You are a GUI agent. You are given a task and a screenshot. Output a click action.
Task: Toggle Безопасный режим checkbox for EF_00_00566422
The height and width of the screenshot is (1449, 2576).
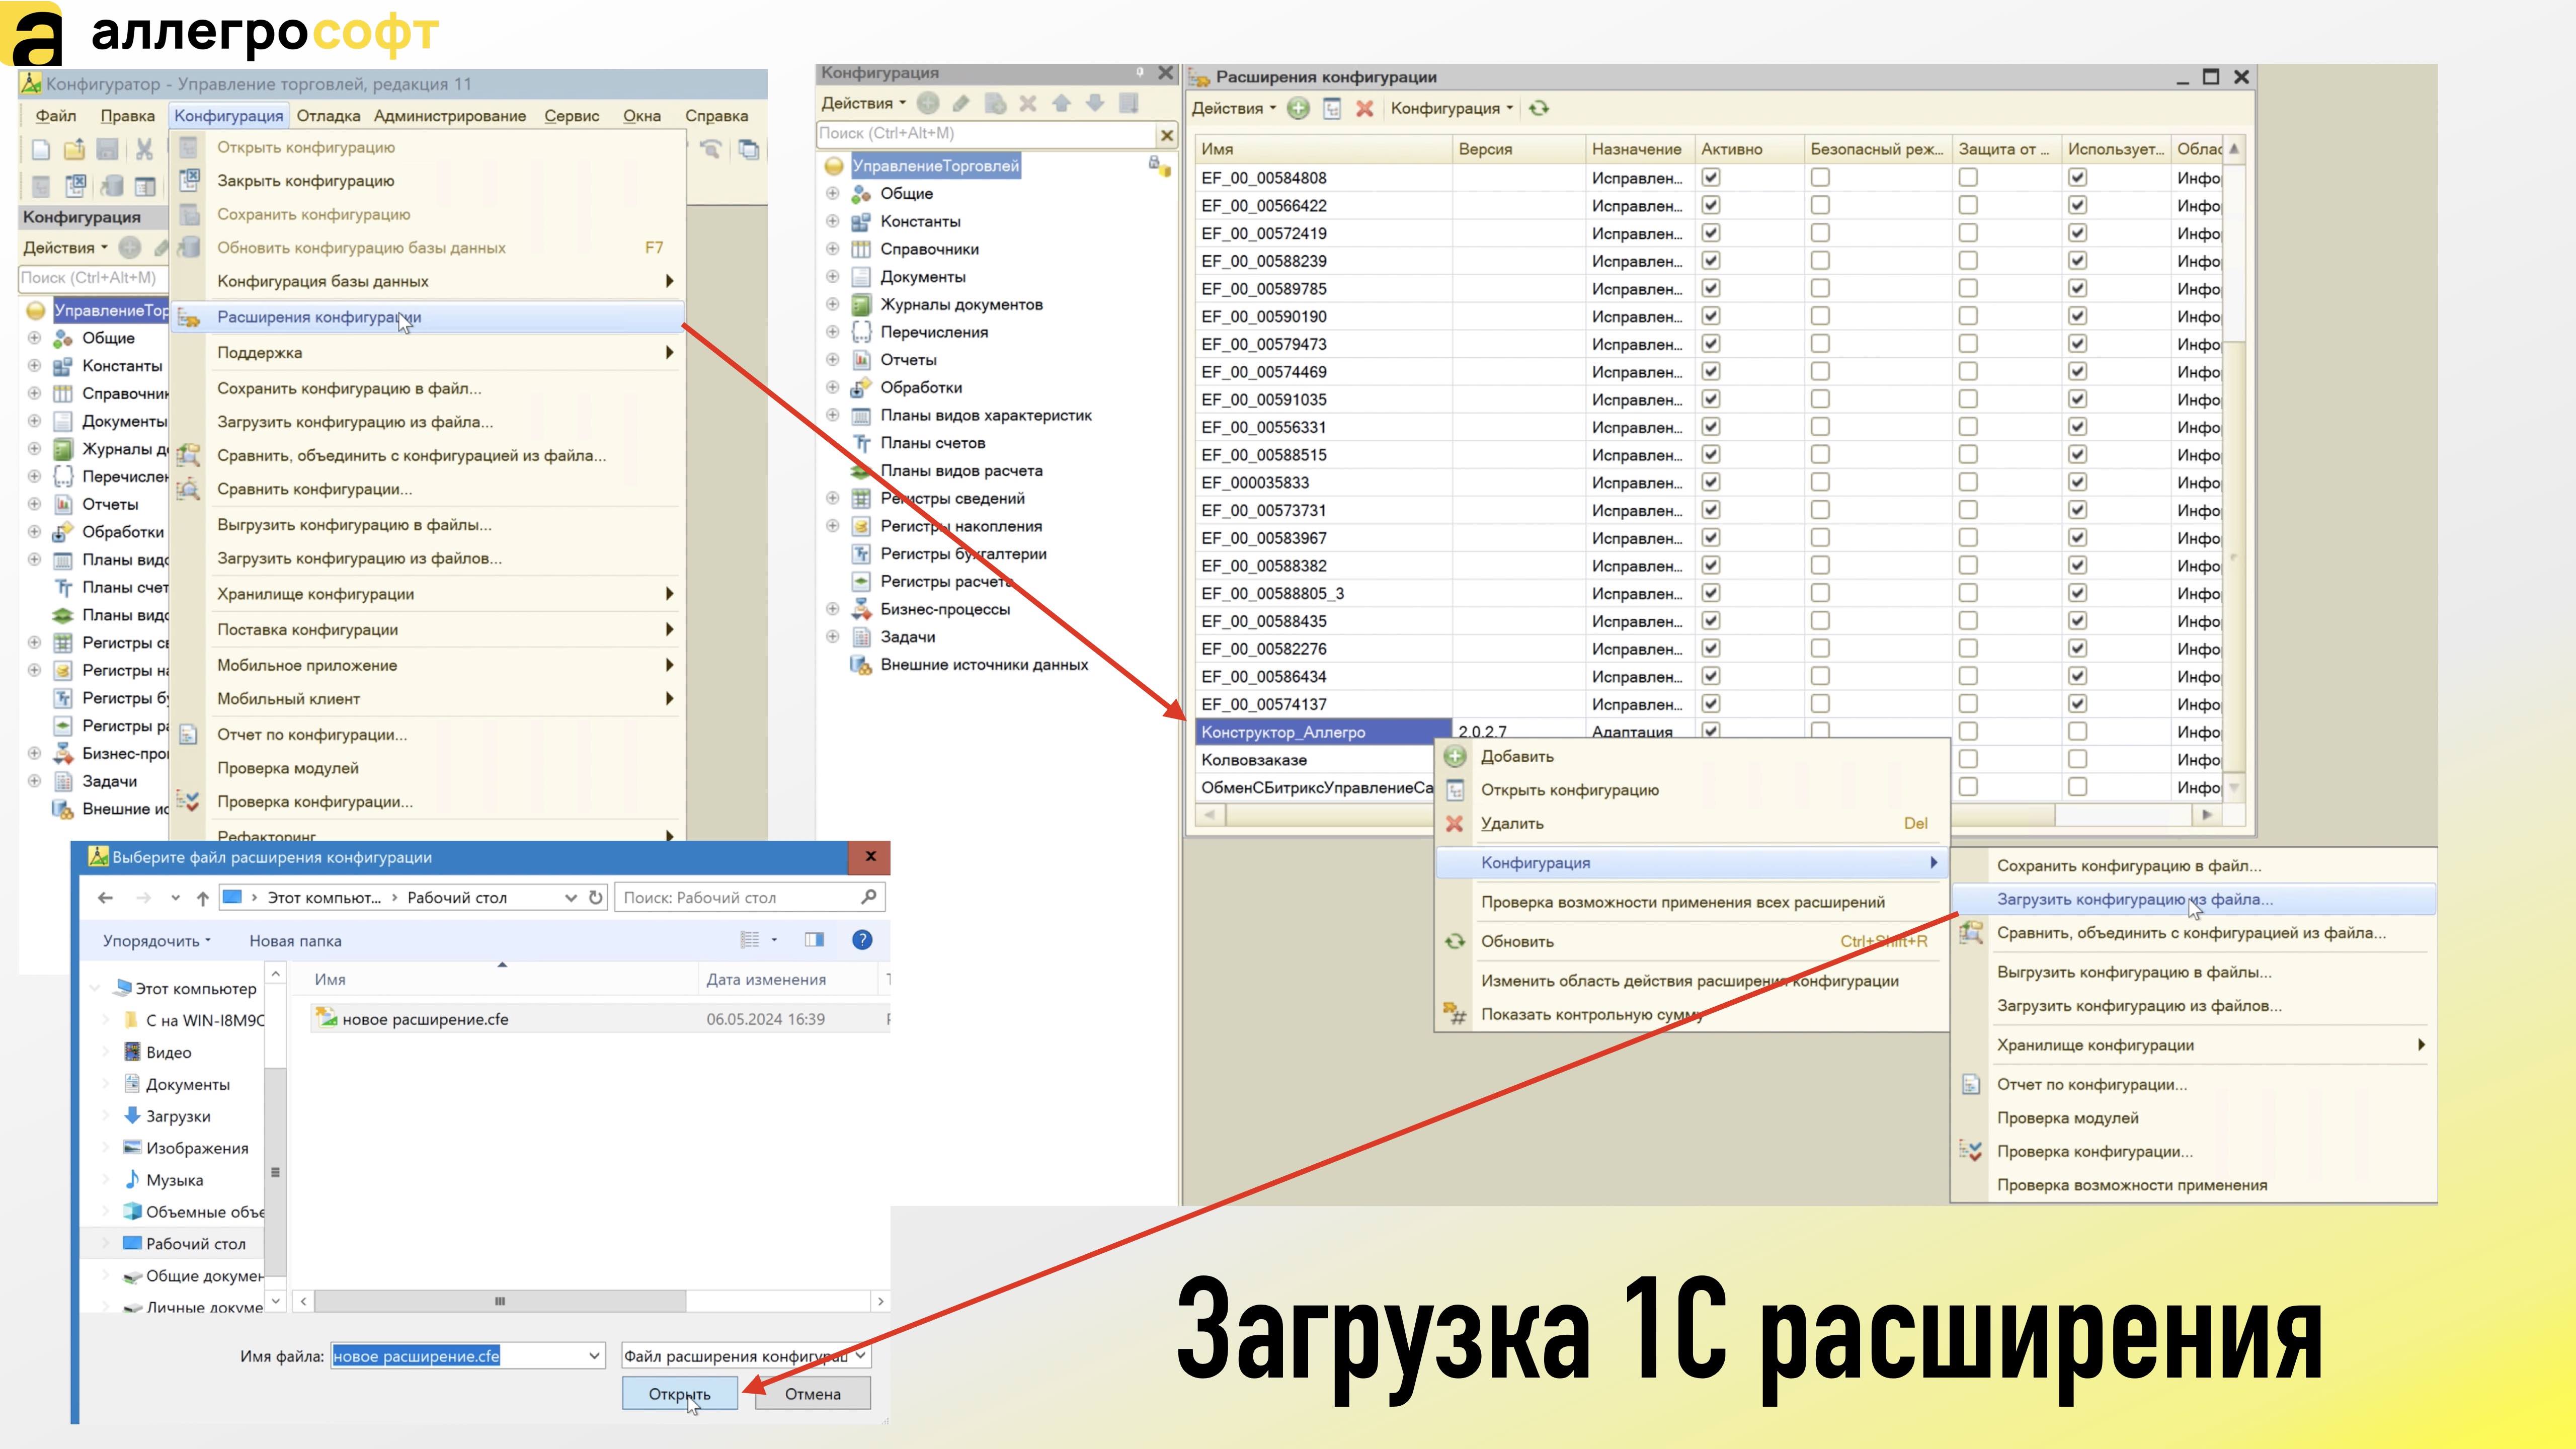click(x=1820, y=205)
